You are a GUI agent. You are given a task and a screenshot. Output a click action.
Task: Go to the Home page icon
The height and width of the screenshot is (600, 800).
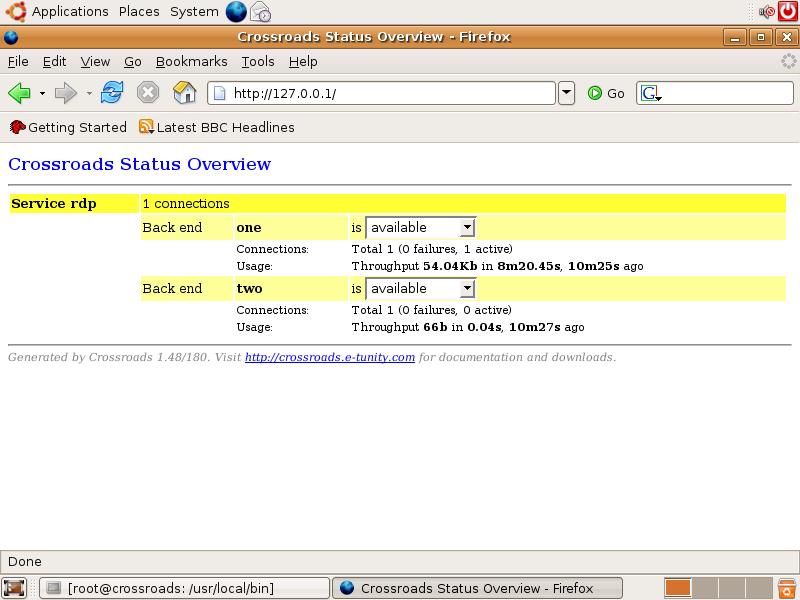[185, 93]
